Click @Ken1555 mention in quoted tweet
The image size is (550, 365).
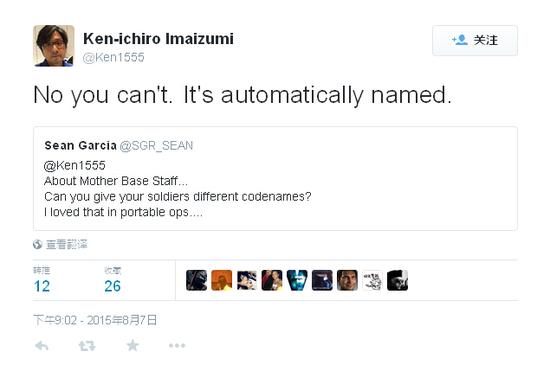pyautogui.click(x=75, y=165)
